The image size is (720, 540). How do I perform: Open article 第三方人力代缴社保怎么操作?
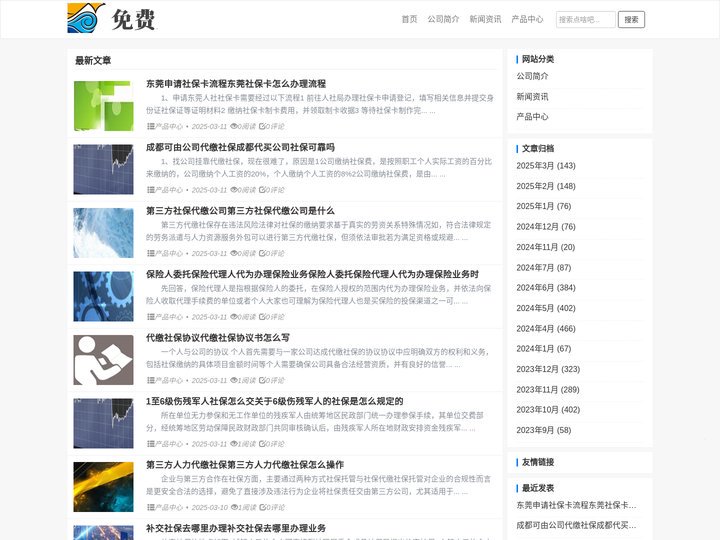(245, 465)
